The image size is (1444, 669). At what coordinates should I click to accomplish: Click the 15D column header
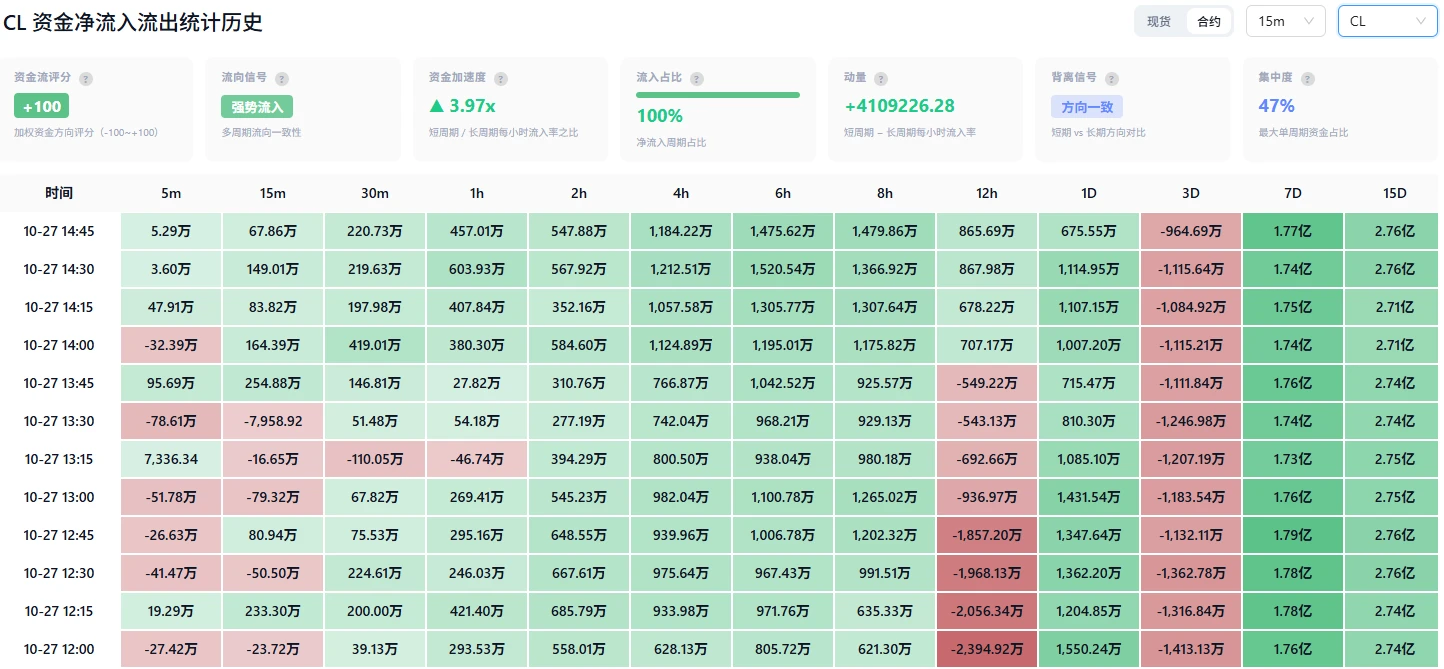click(1394, 193)
